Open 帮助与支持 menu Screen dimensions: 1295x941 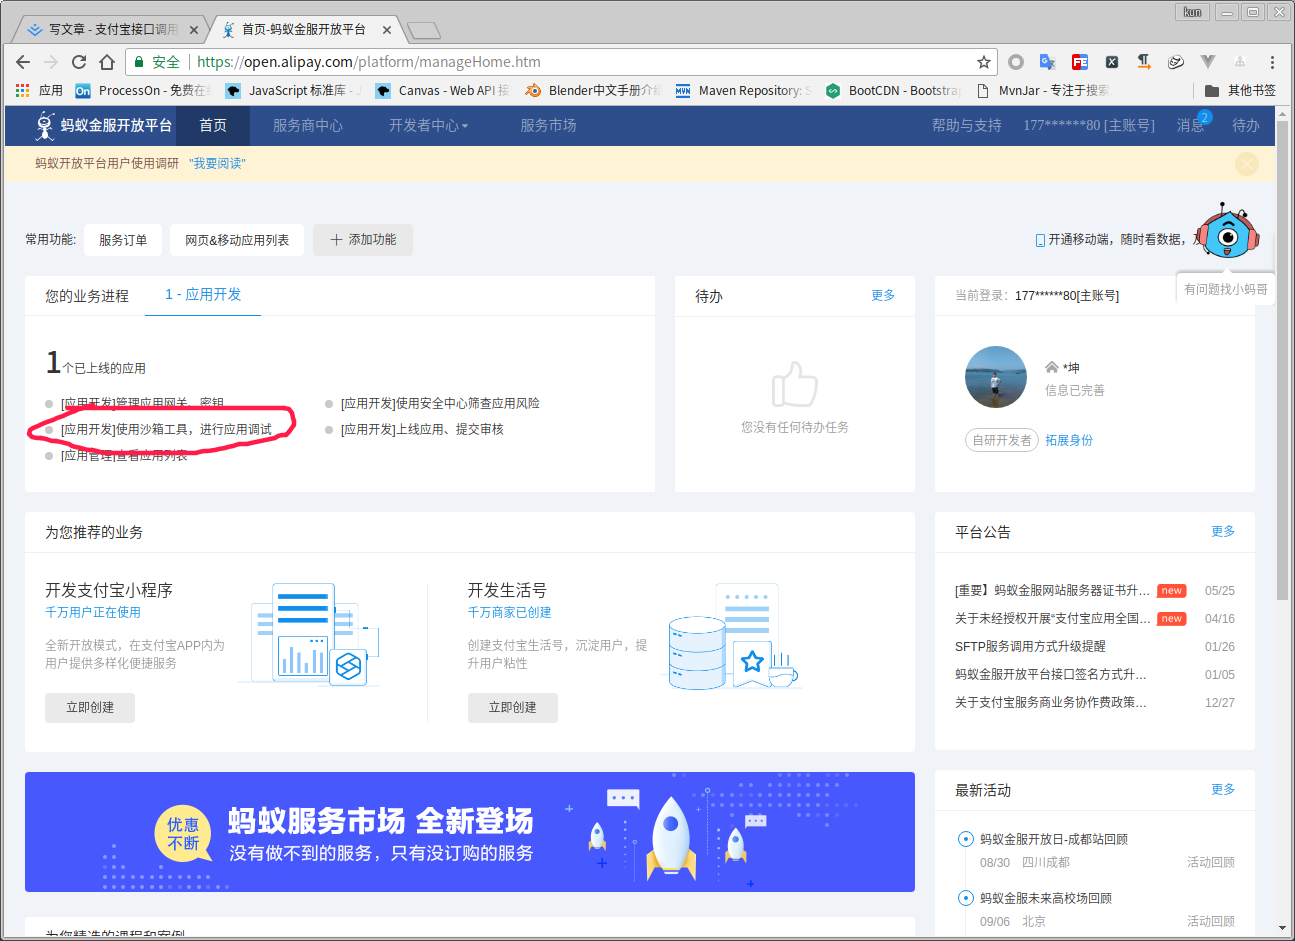click(967, 125)
